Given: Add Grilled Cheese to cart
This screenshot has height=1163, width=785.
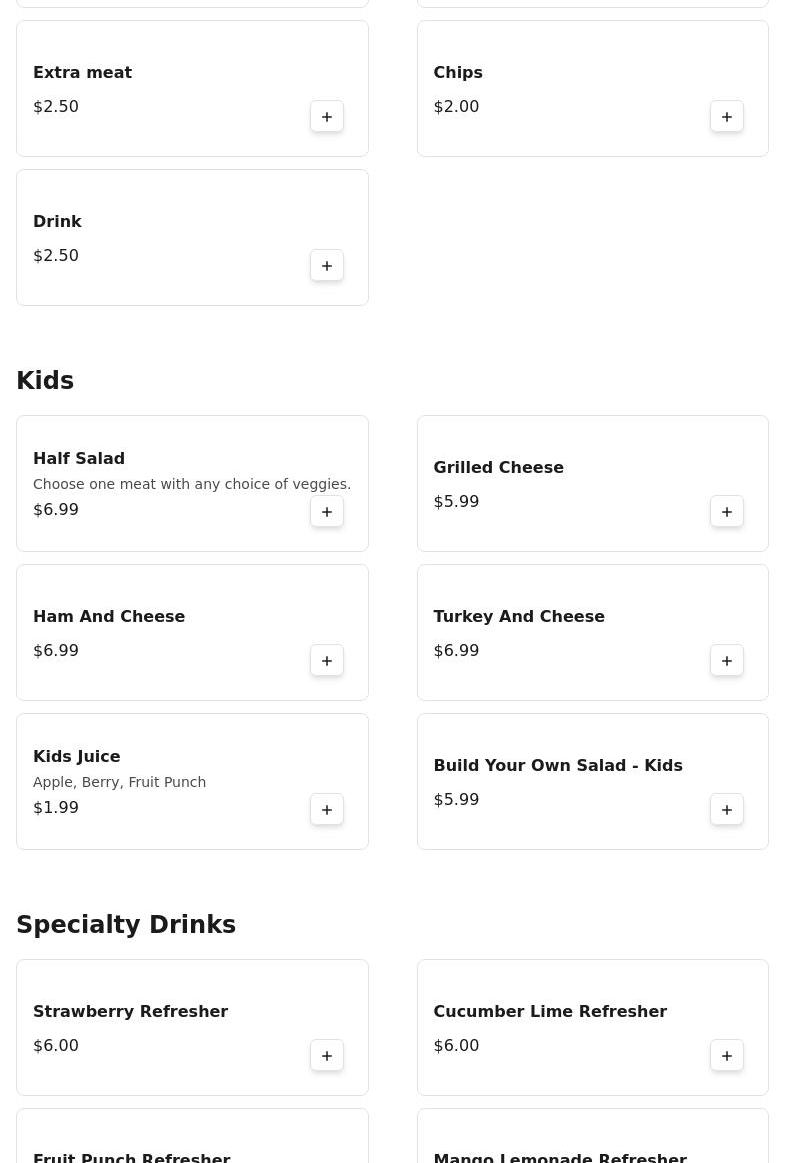Looking at the screenshot, I should [x=727, y=512].
